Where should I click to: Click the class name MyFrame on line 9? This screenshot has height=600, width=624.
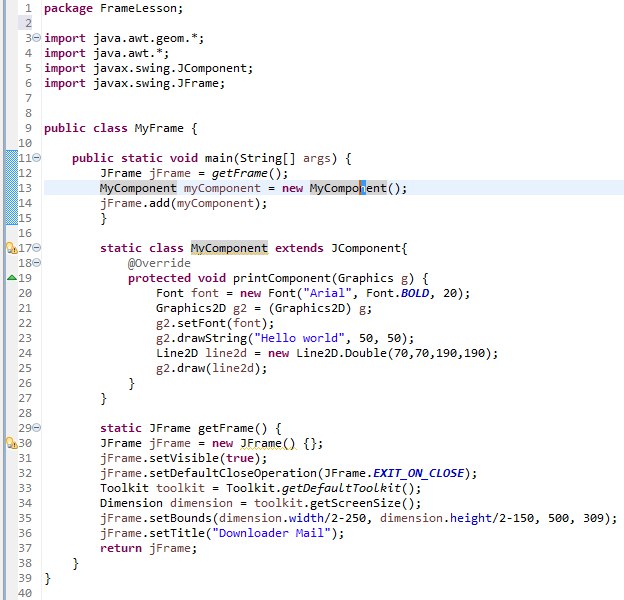tap(159, 129)
